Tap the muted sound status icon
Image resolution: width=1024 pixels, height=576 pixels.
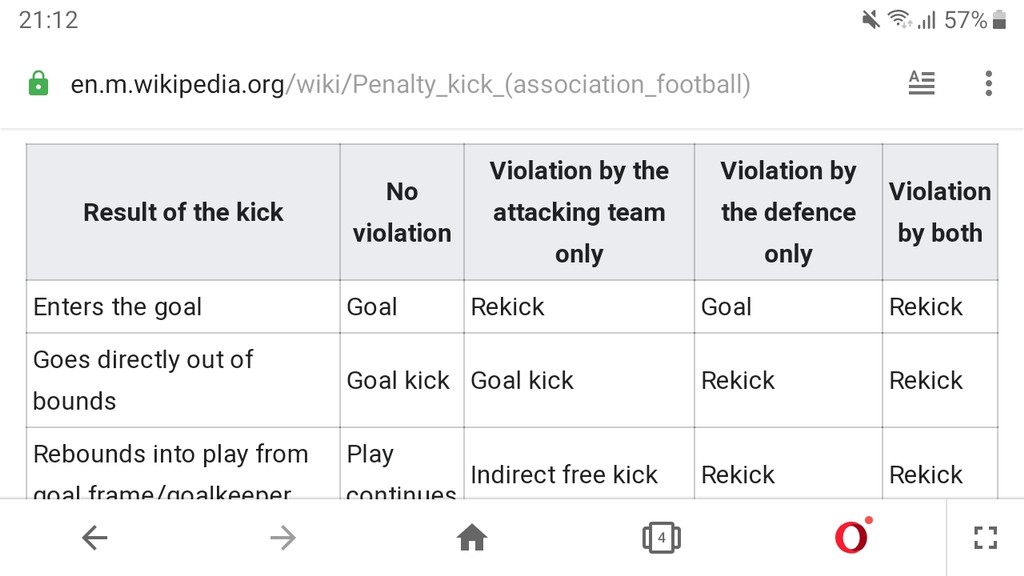[871, 20]
